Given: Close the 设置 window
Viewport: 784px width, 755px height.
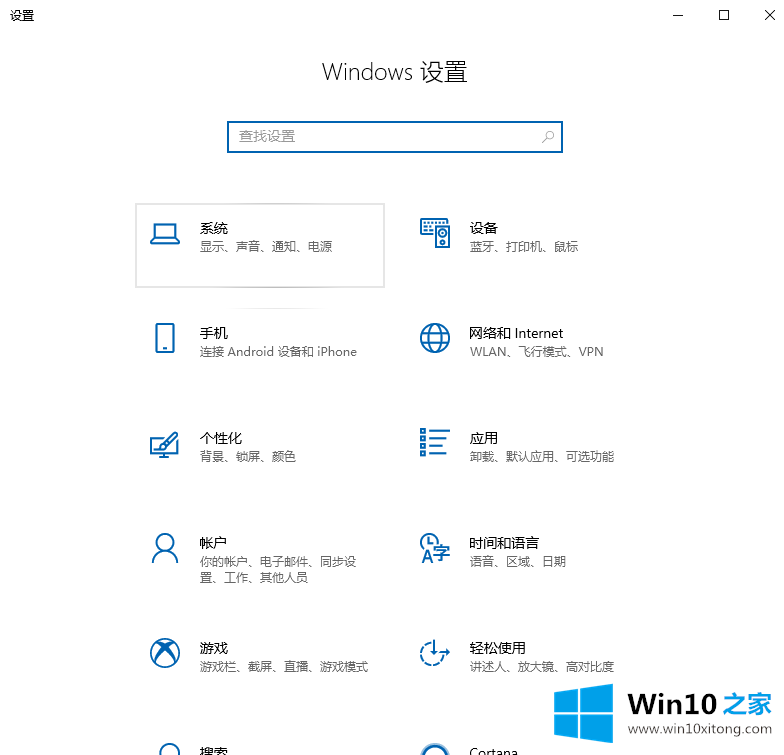Looking at the screenshot, I should coord(768,15).
